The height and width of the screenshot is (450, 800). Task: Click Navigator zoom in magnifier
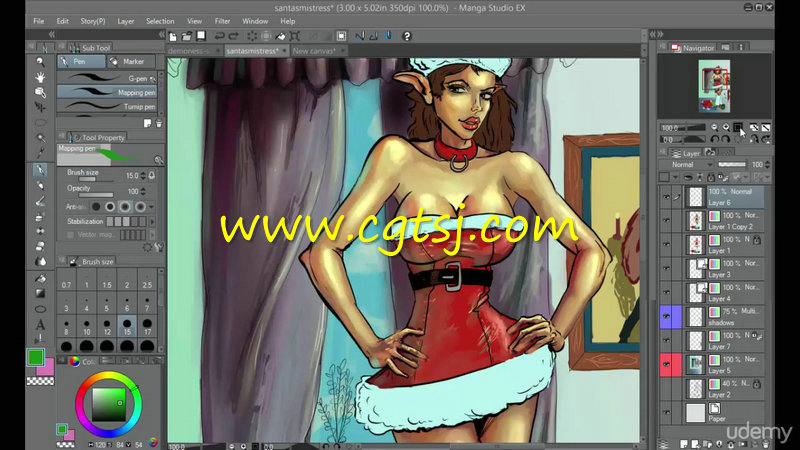[726, 128]
